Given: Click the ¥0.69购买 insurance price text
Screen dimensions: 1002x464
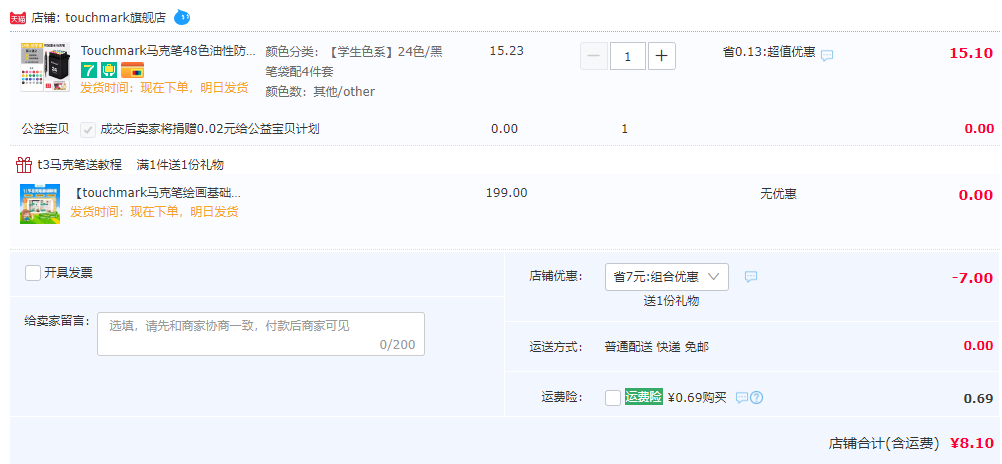Looking at the screenshot, I should click(x=697, y=398).
